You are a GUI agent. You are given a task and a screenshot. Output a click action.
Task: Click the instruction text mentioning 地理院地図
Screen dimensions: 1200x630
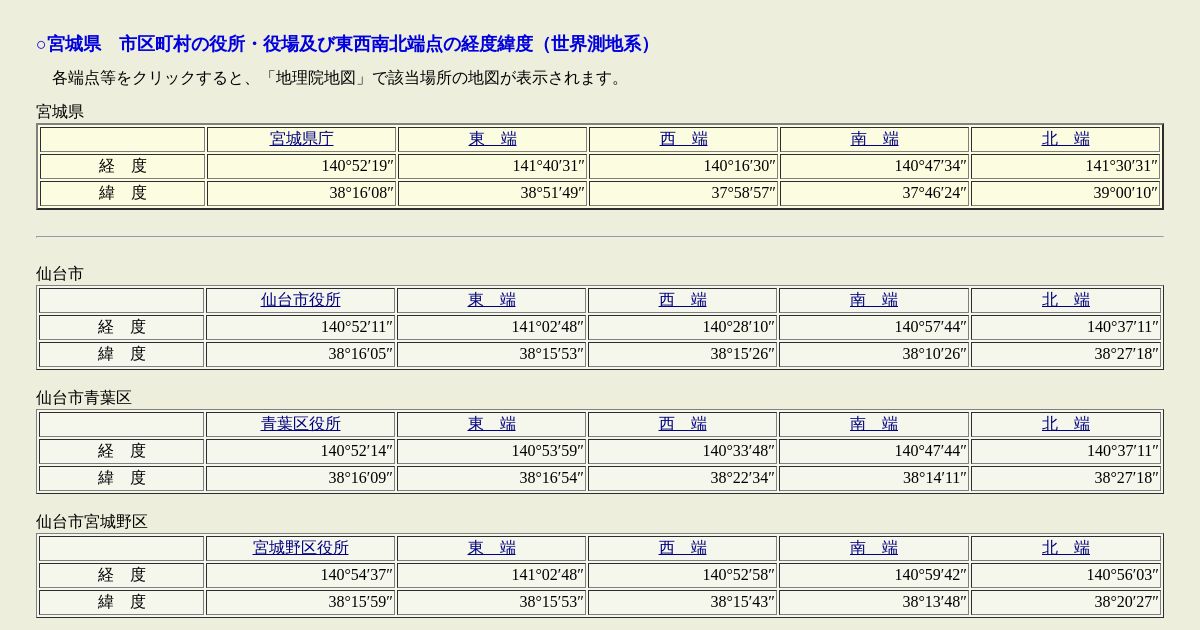tap(340, 78)
